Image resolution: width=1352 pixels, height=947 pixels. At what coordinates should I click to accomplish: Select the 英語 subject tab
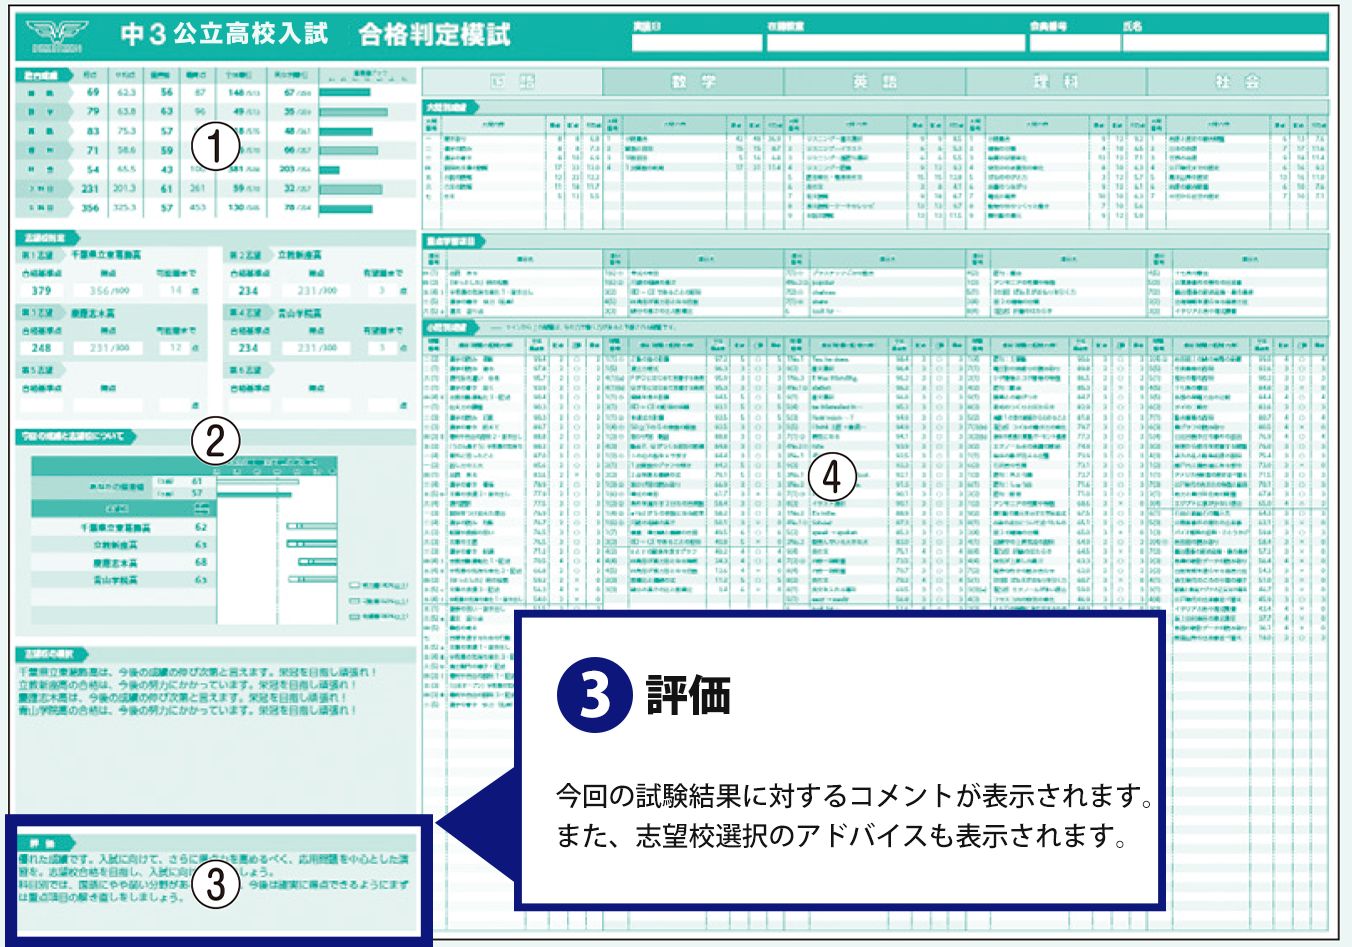875,82
